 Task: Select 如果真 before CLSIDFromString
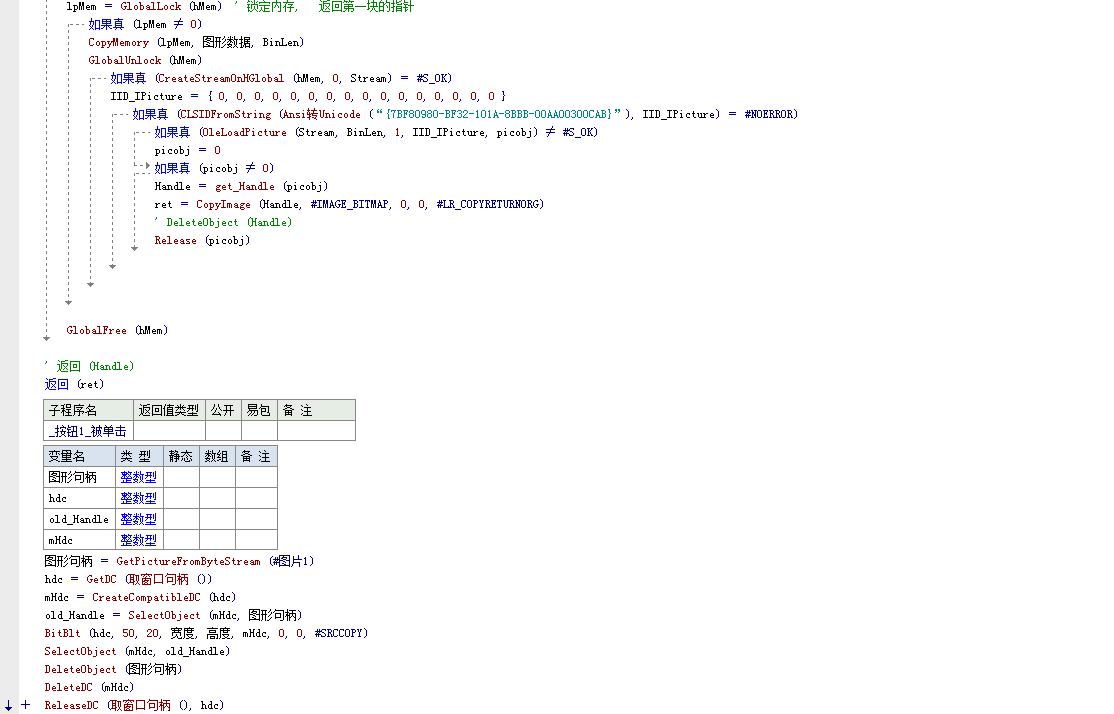pyautogui.click(x=150, y=114)
